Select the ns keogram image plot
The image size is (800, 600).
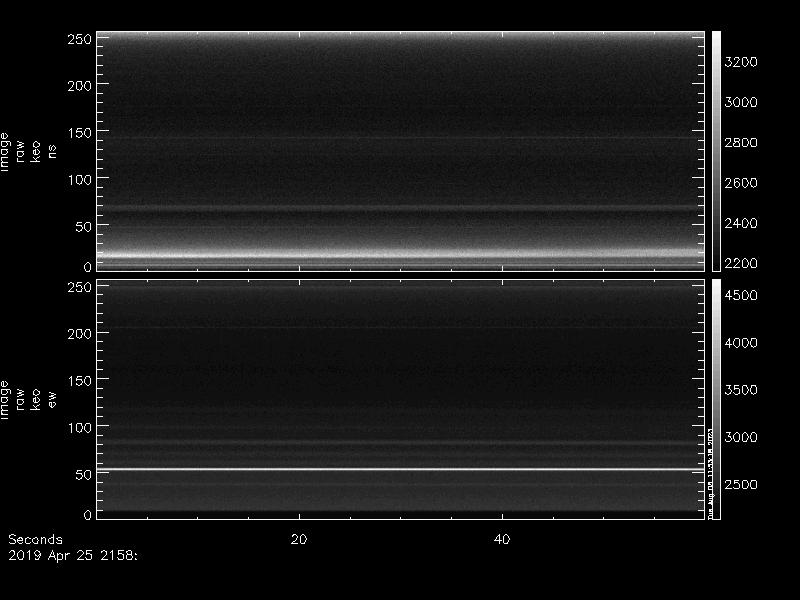(x=401, y=151)
